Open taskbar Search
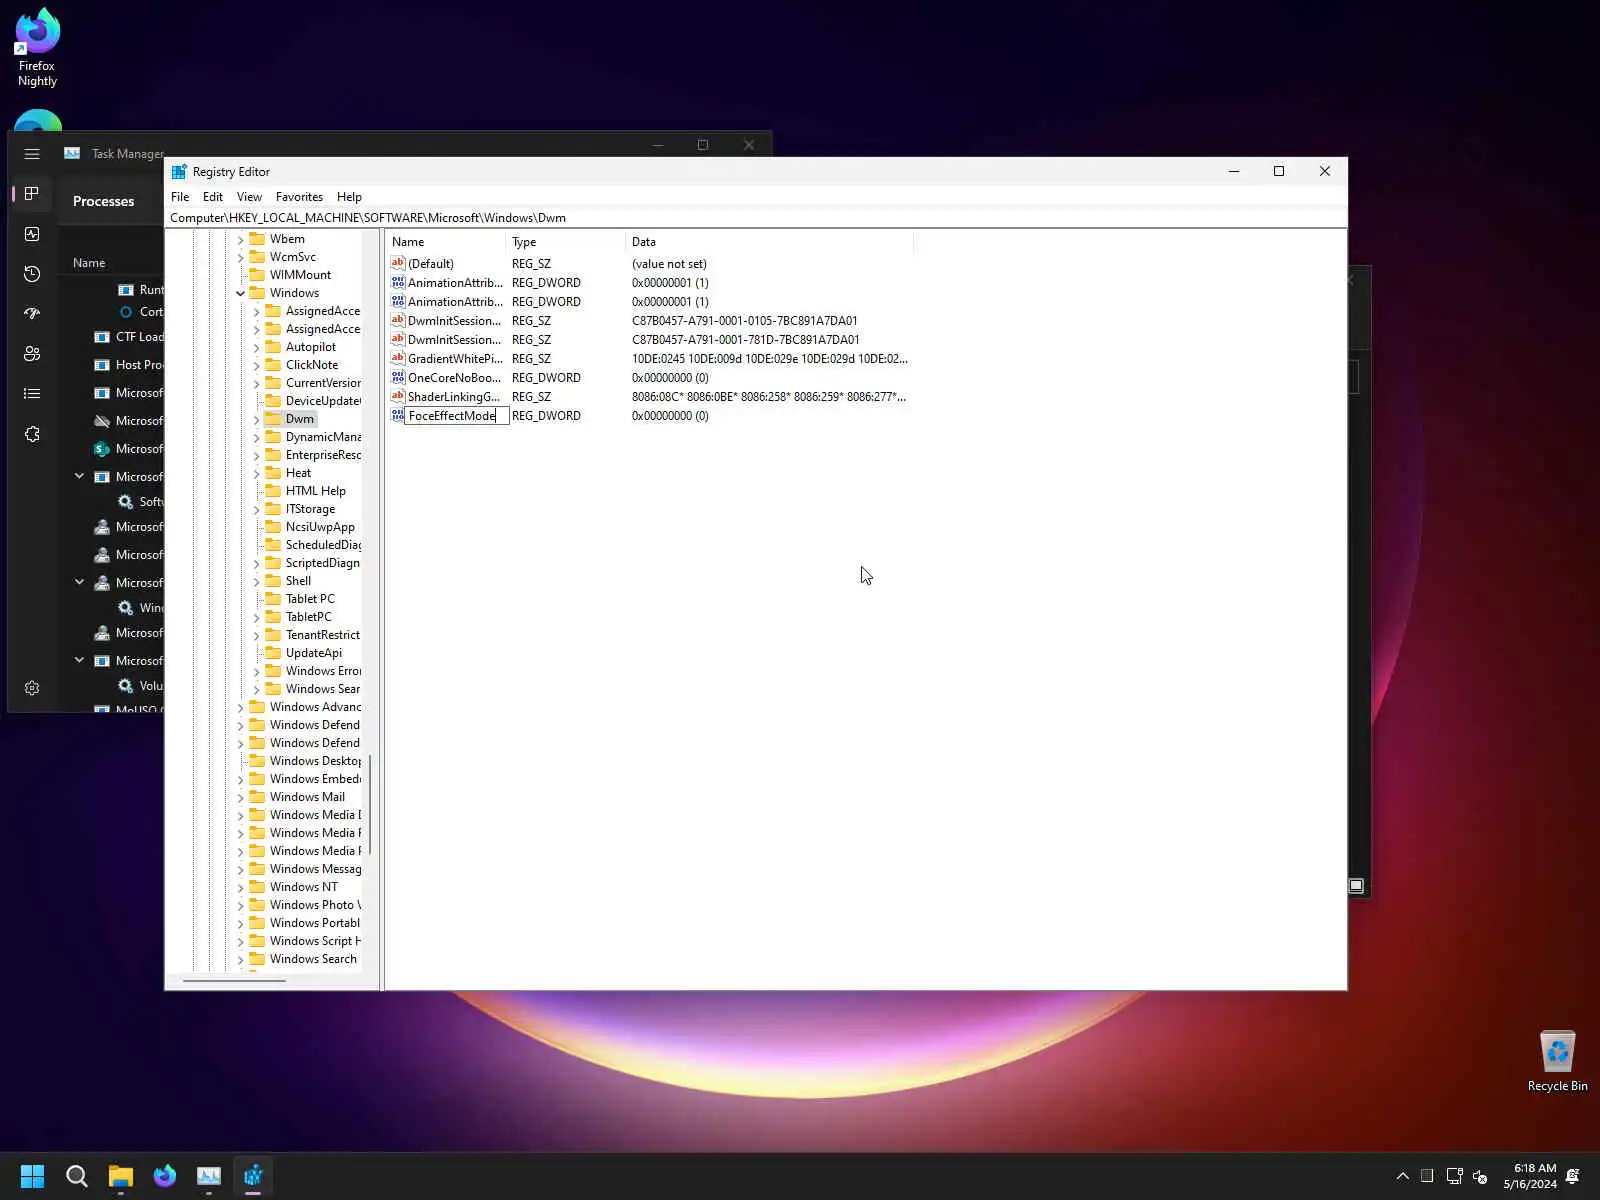Viewport: 1600px width, 1200px height. pos(76,1176)
